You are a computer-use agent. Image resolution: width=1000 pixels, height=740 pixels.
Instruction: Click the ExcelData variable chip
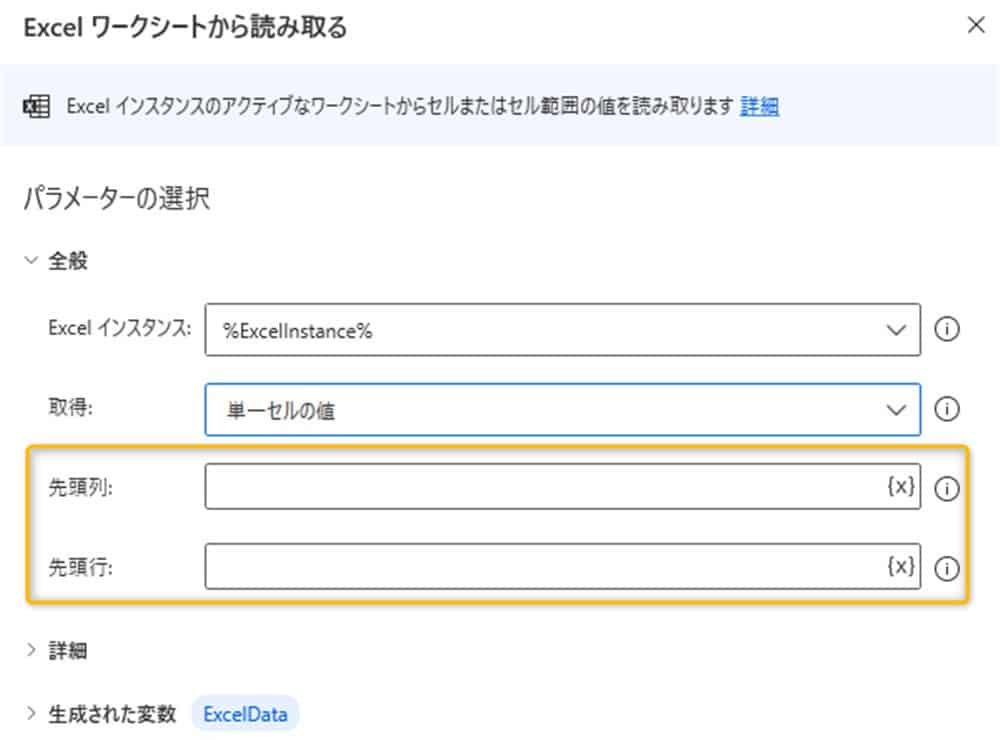[245, 714]
